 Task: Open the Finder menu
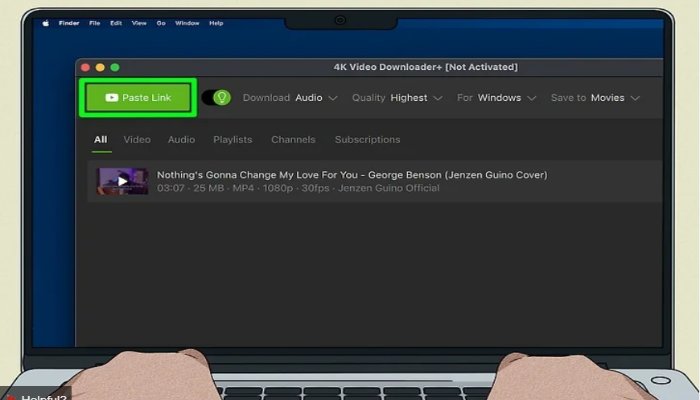[x=69, y=23]
